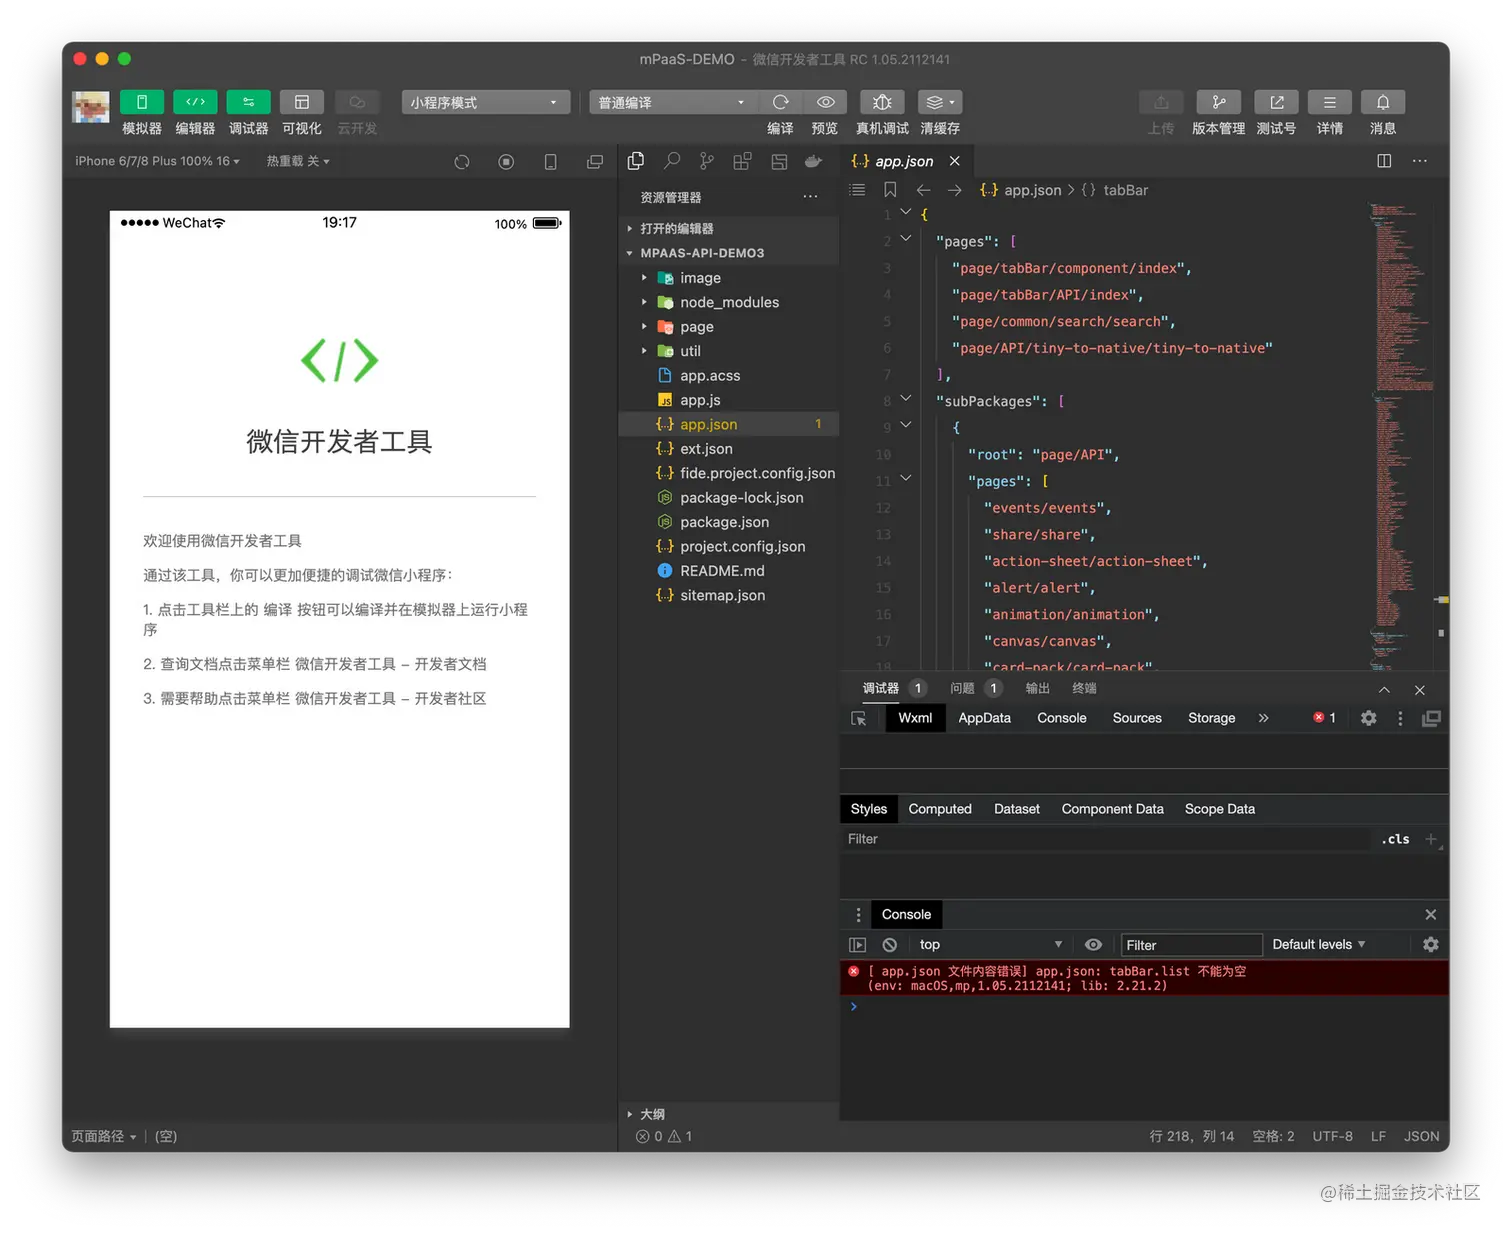Switch to the Component Data tab
This screenshot has width=1512, height=1234.
click(1112, 809)
